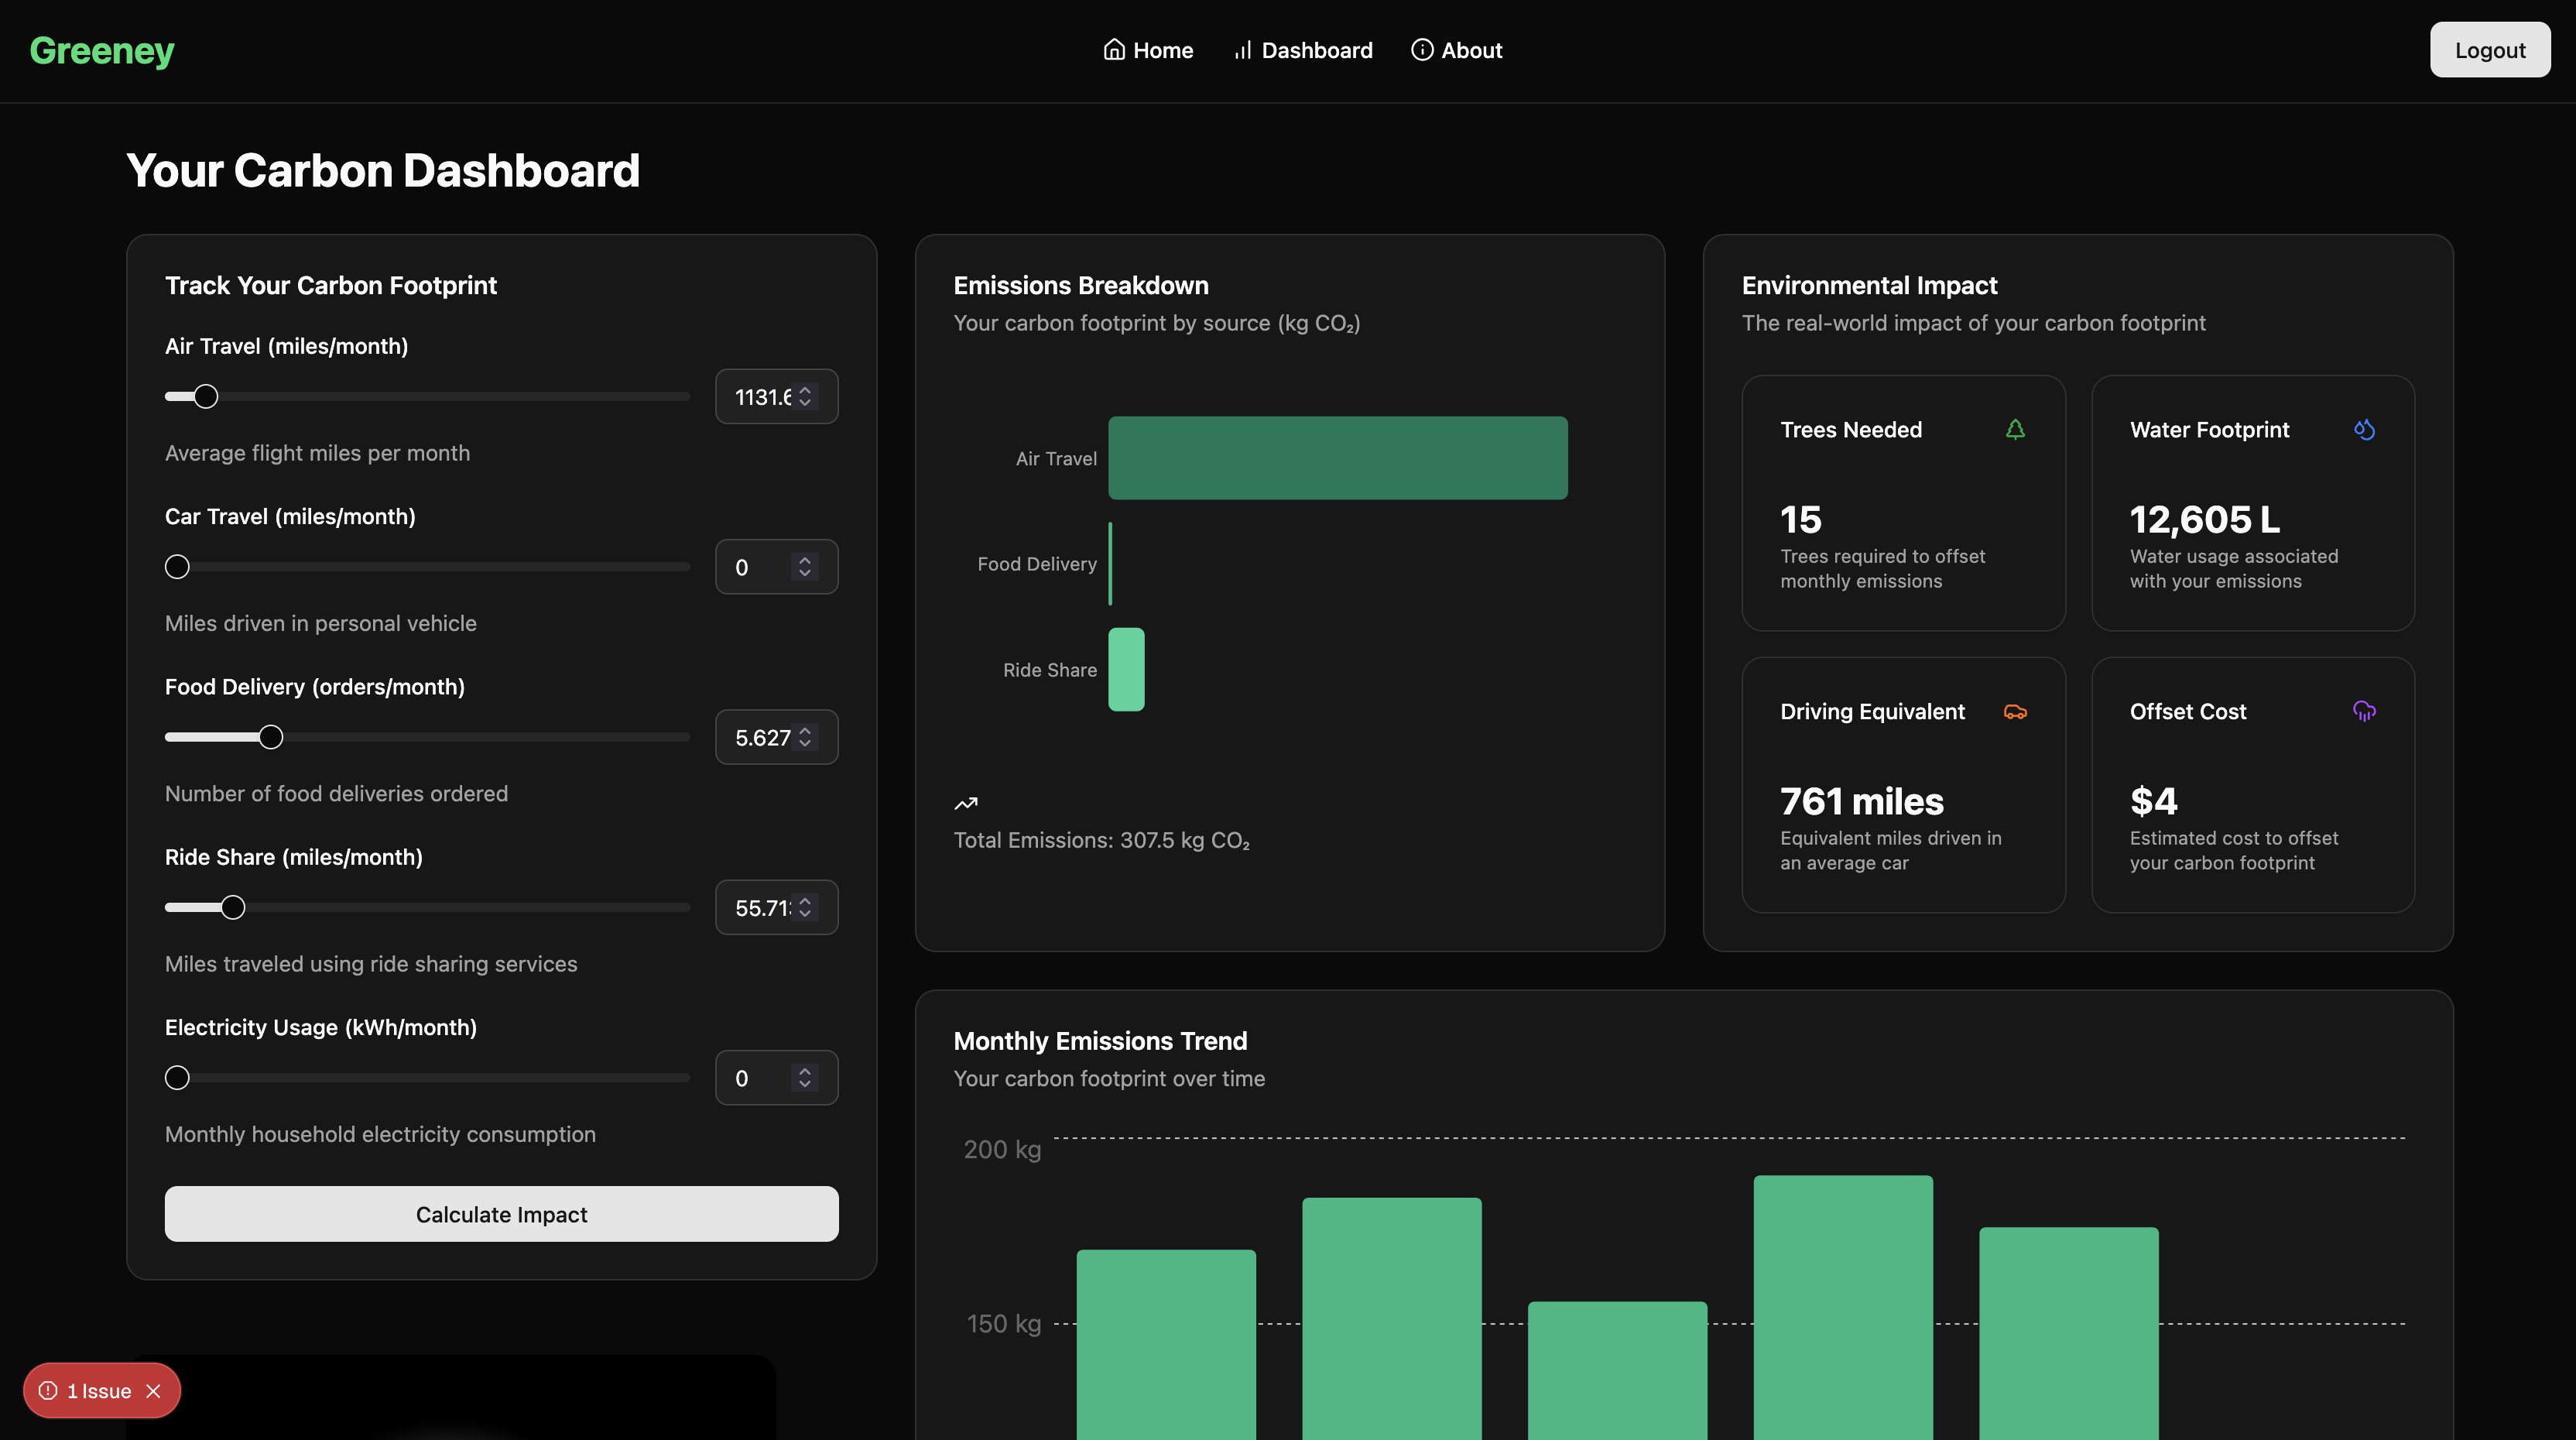
Task: Click the trending-up arrow icon above Total Emissions
Action: click(x=966, y=803)
